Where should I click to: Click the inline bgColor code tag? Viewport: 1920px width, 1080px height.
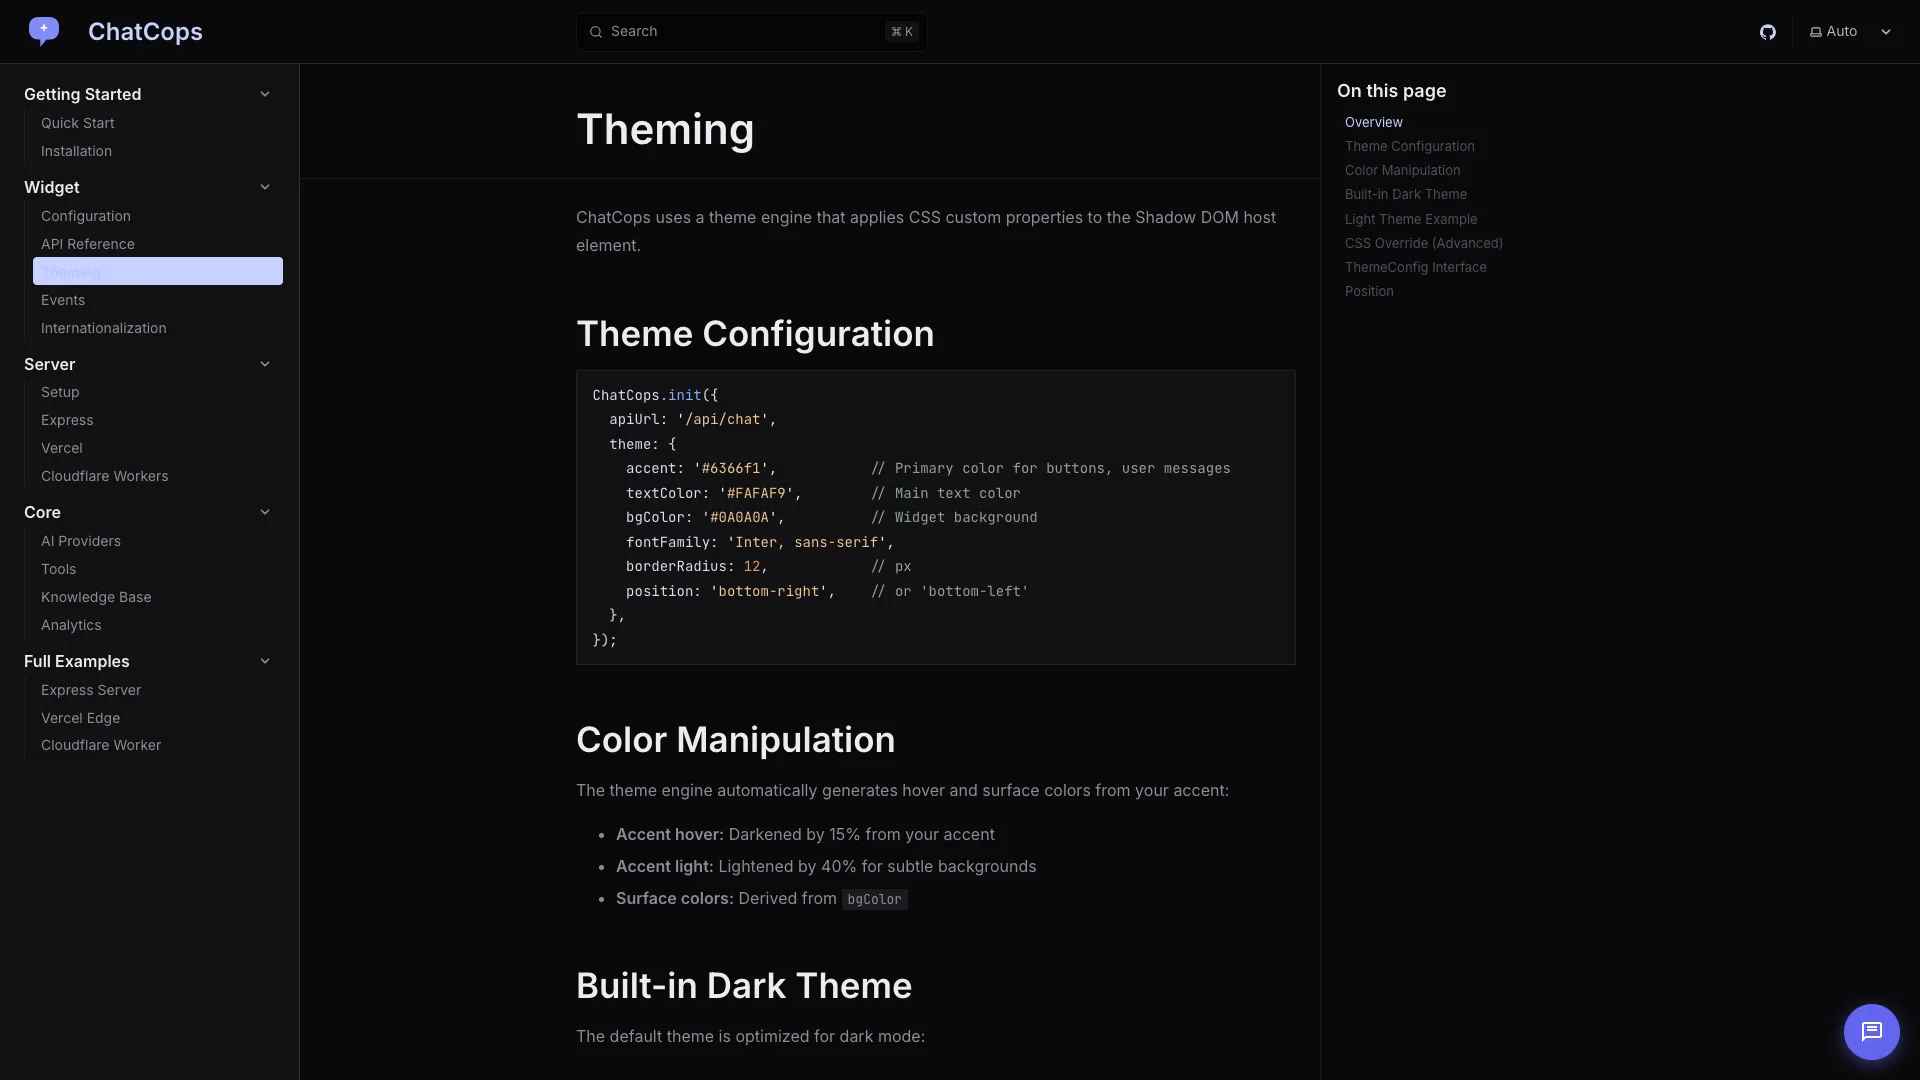click(875, 899)
